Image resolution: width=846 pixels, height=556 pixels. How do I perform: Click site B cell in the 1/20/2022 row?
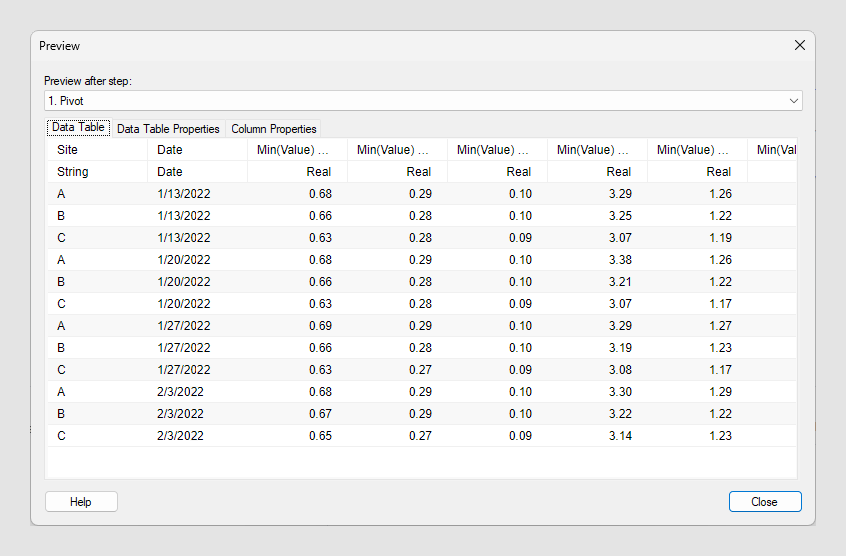pos(96,282)
